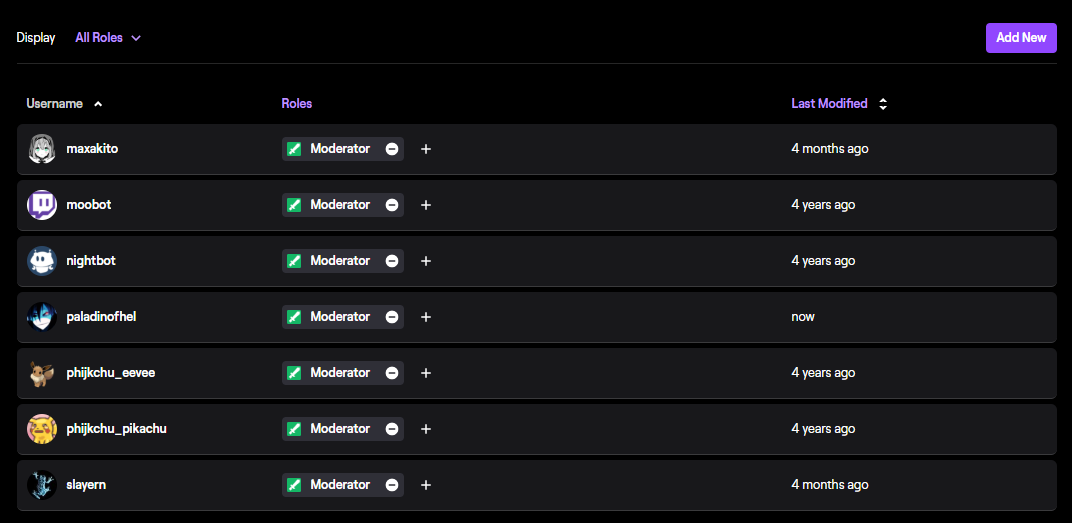
Task: Click the green sword icon for maxakito
Action: tap(294, 149)
